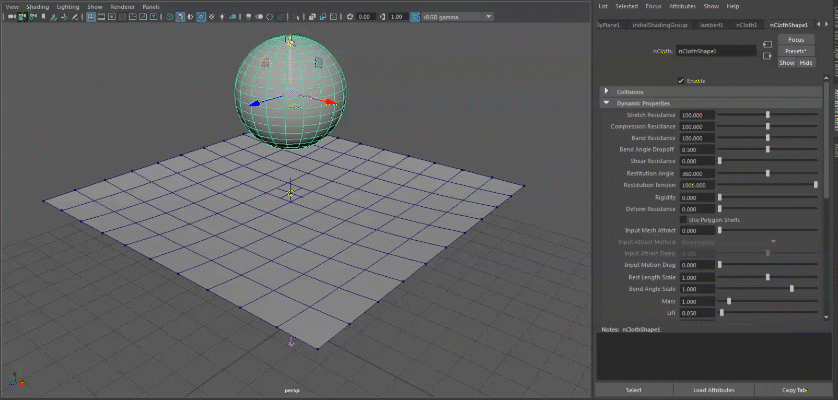Toggle 2D Pan/Zoom icon
Viewport: 838px width, 400px height.
[64, 17]
